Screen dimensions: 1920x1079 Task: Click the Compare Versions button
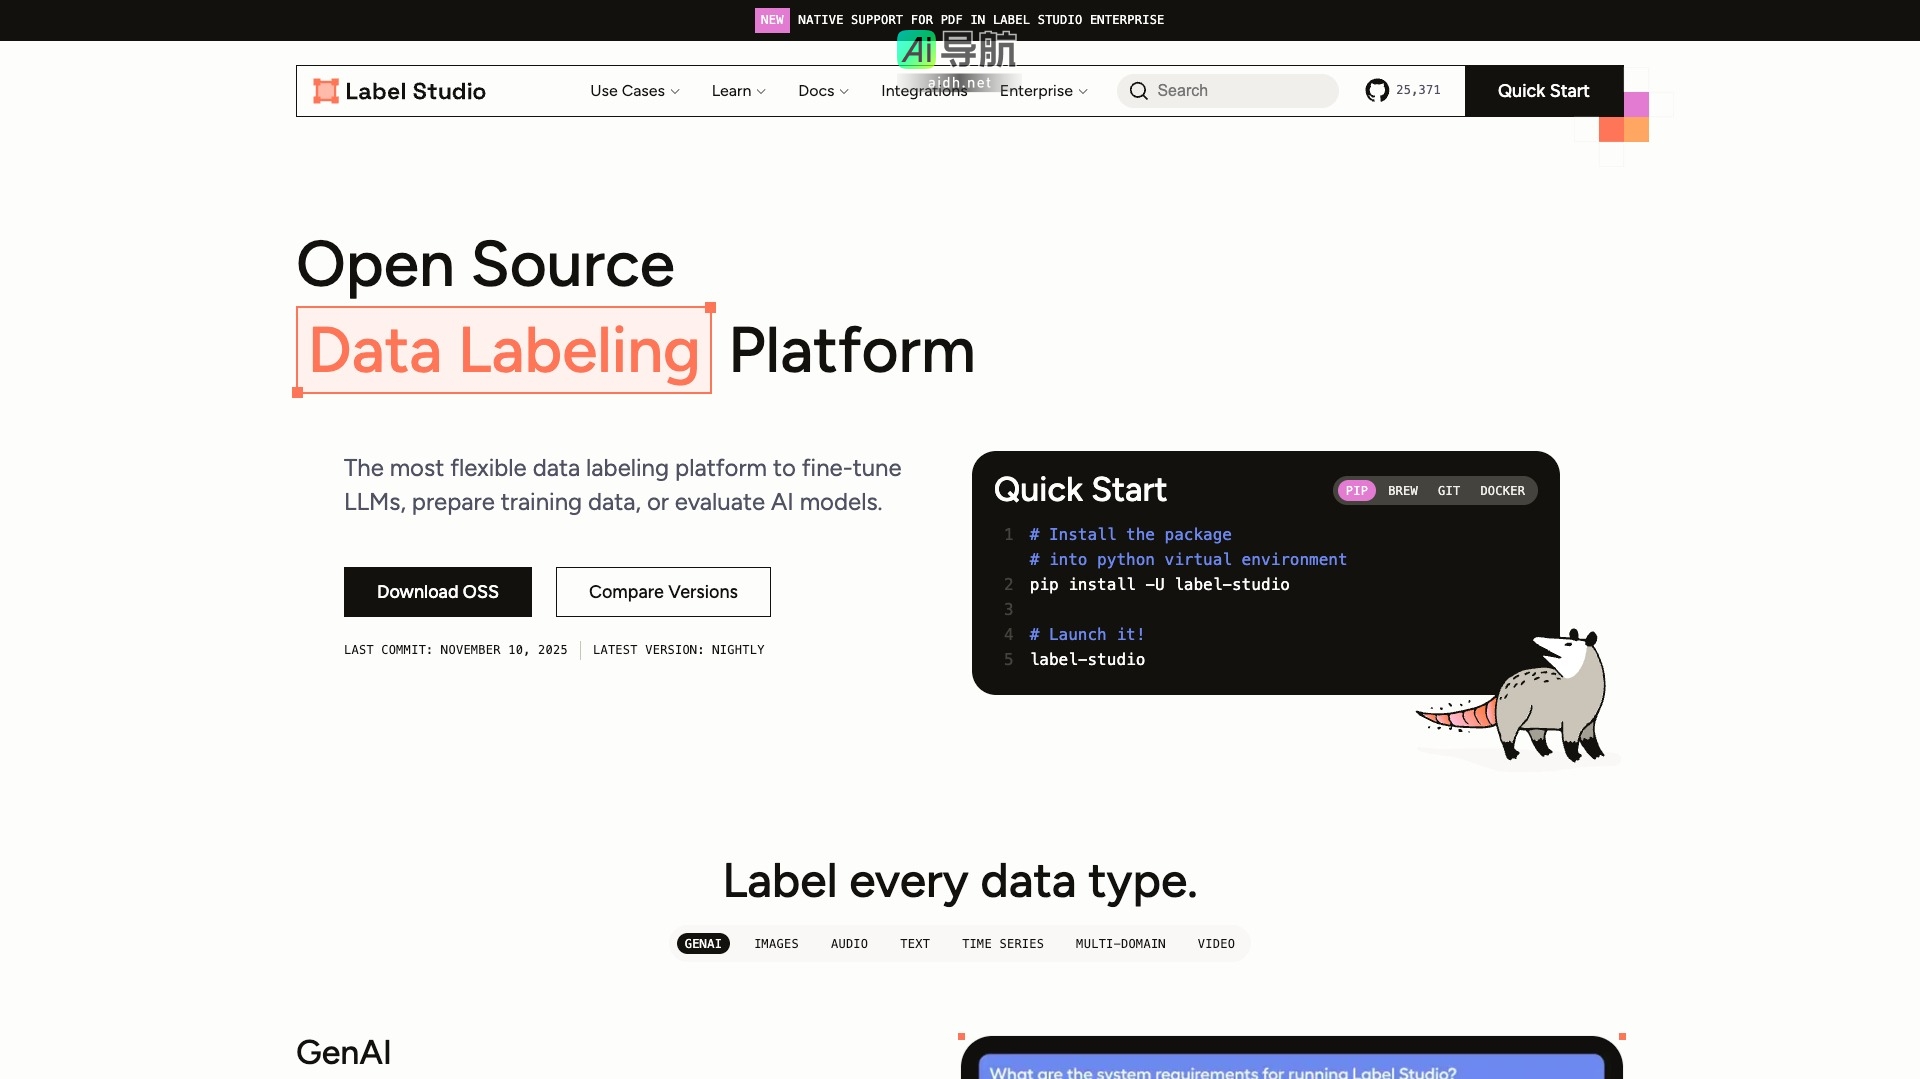click(x=663, y=592)
